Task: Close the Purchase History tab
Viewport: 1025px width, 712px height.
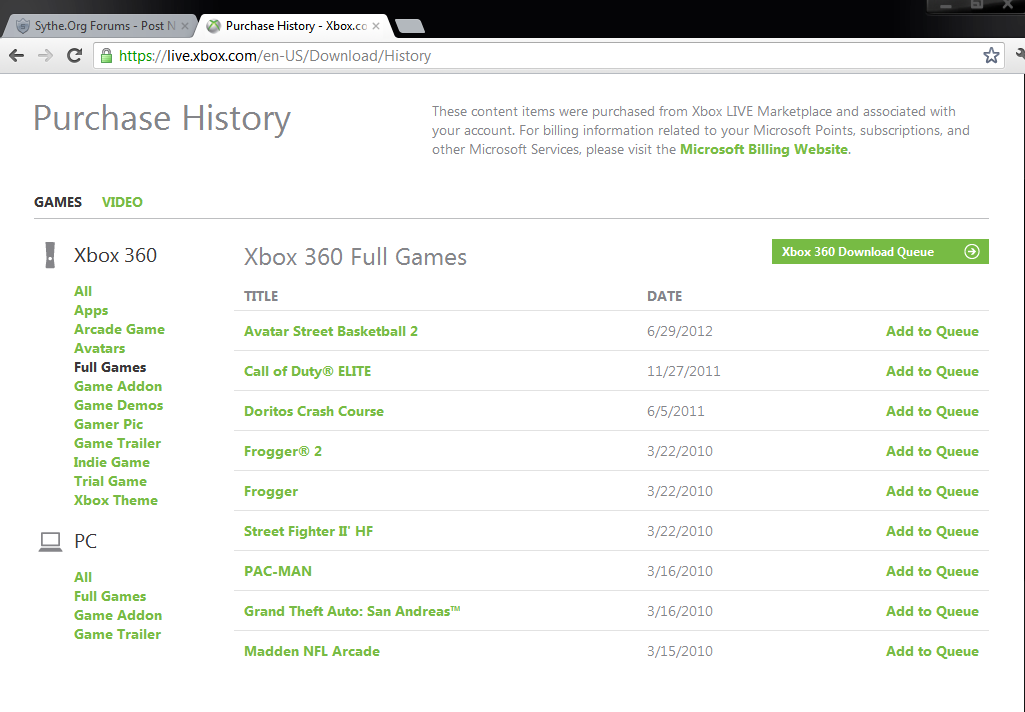Action: [x=376, y=26]
